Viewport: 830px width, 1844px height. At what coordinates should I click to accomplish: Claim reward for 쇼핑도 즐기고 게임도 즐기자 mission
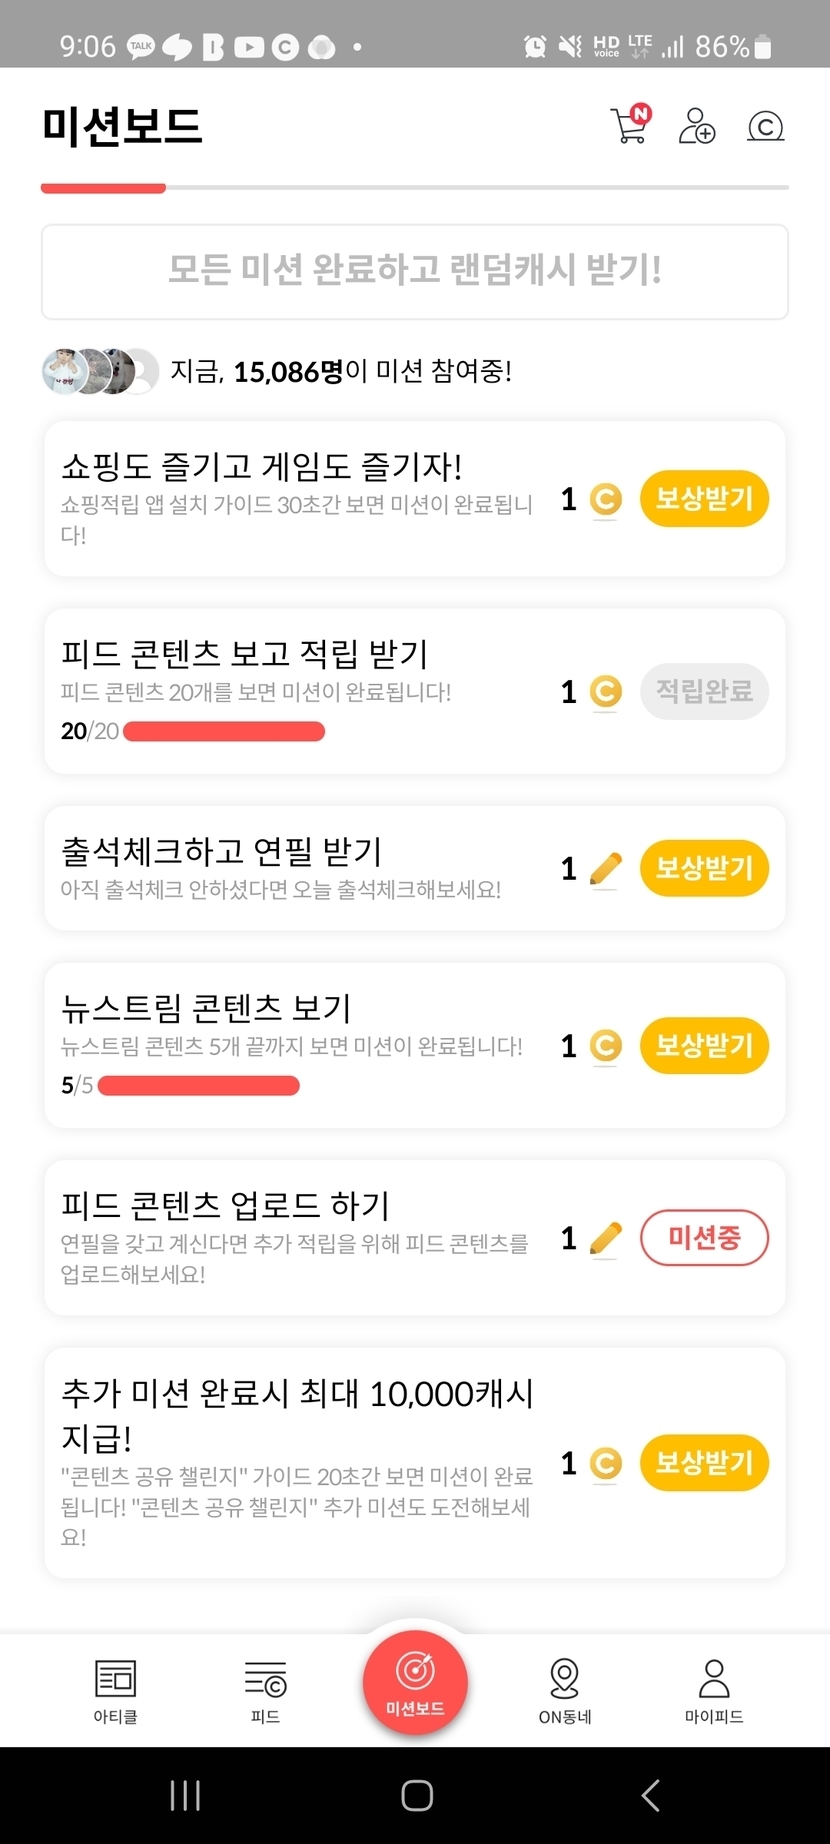(x=704, y=498)
